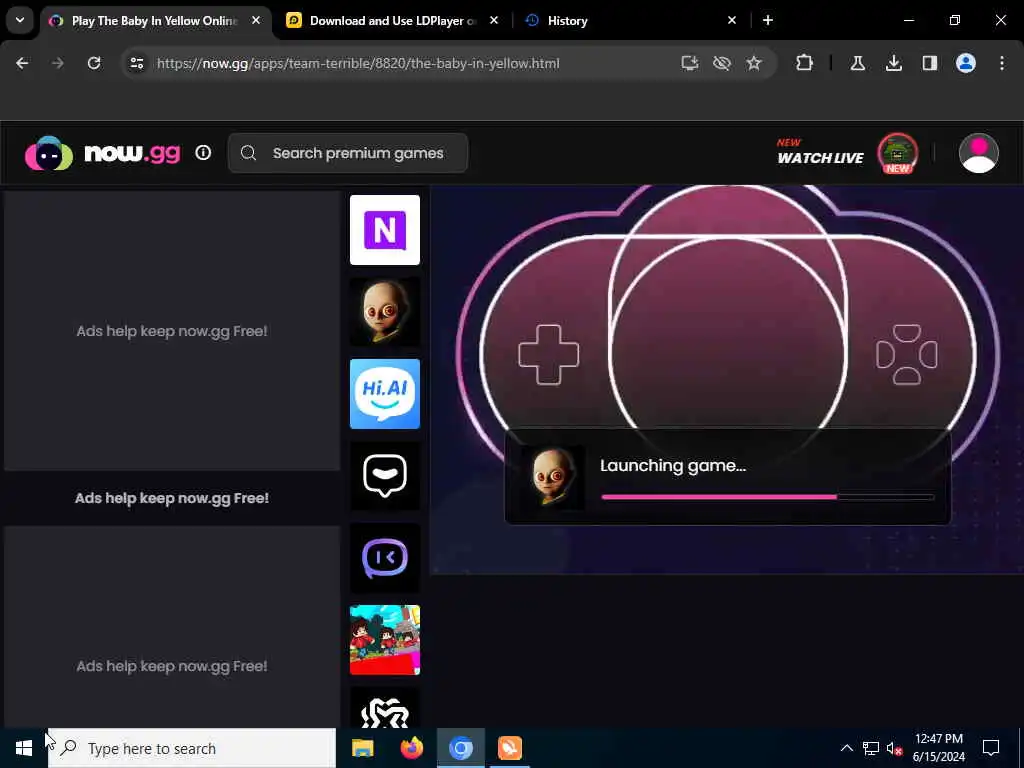This screenshot has width=1024, height=768.
Task: Show hidden system tray icons
Action: pyautogui.click(x=846, y=748)
